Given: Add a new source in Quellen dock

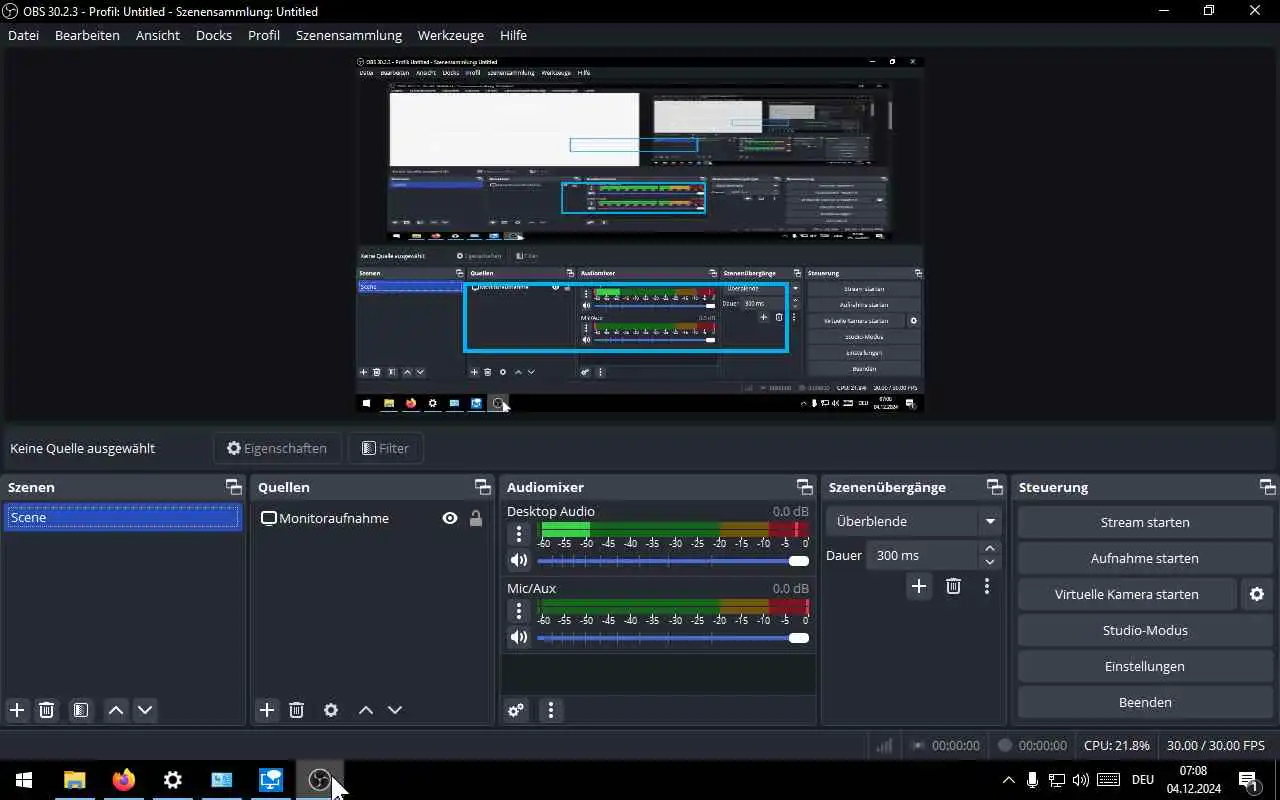Looking at the screenshot, I should (x=267, y=710).
